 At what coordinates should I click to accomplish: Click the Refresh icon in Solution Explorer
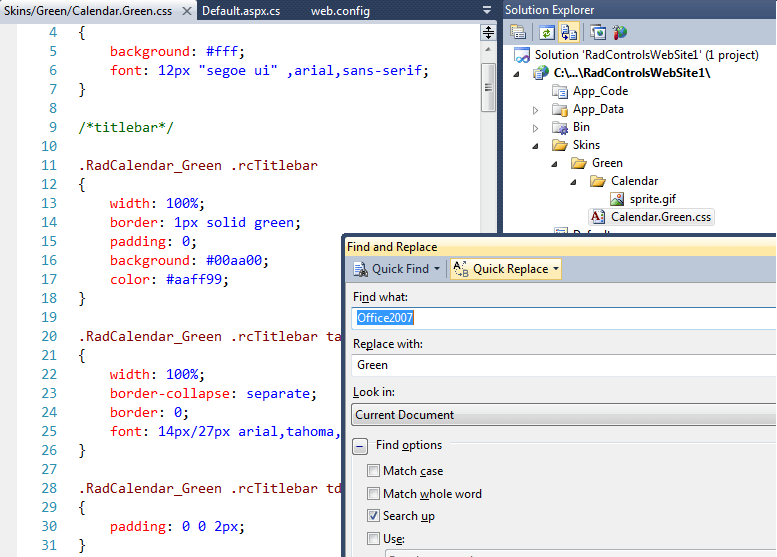pos(547,32)
